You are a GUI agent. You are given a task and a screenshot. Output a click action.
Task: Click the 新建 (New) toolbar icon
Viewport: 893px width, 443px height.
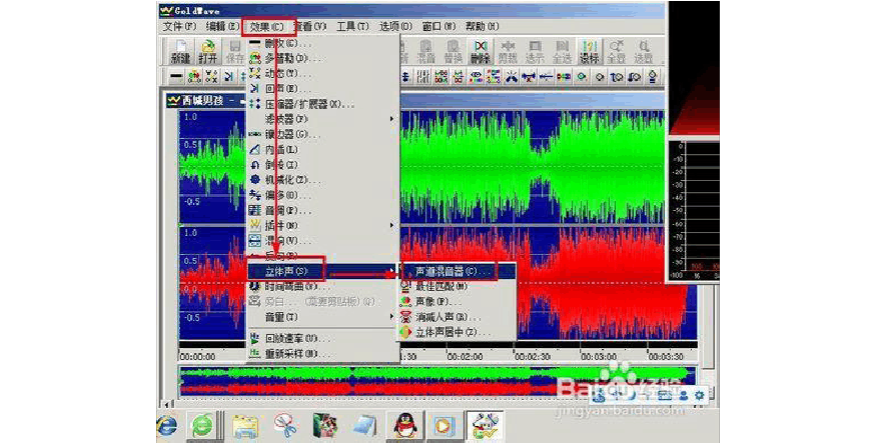180,51
